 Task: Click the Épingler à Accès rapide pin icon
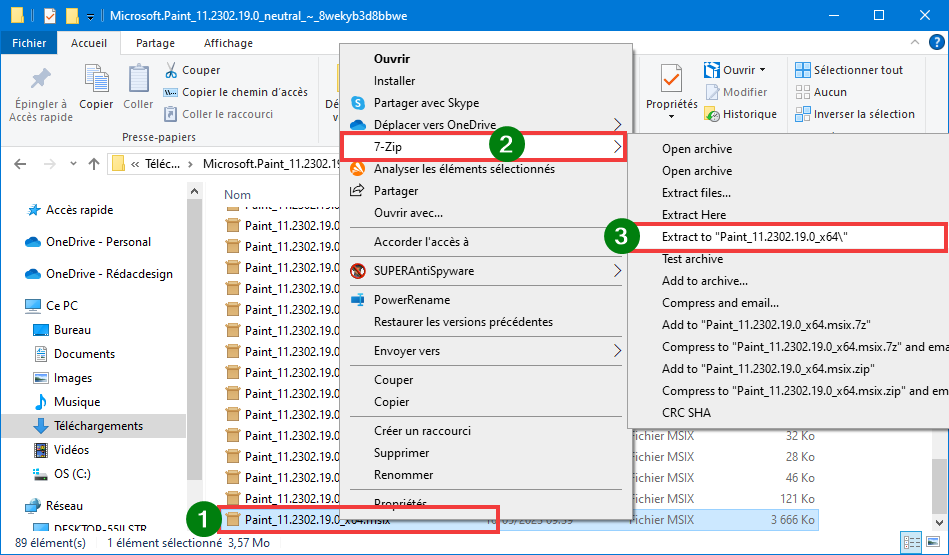(41, 78)
